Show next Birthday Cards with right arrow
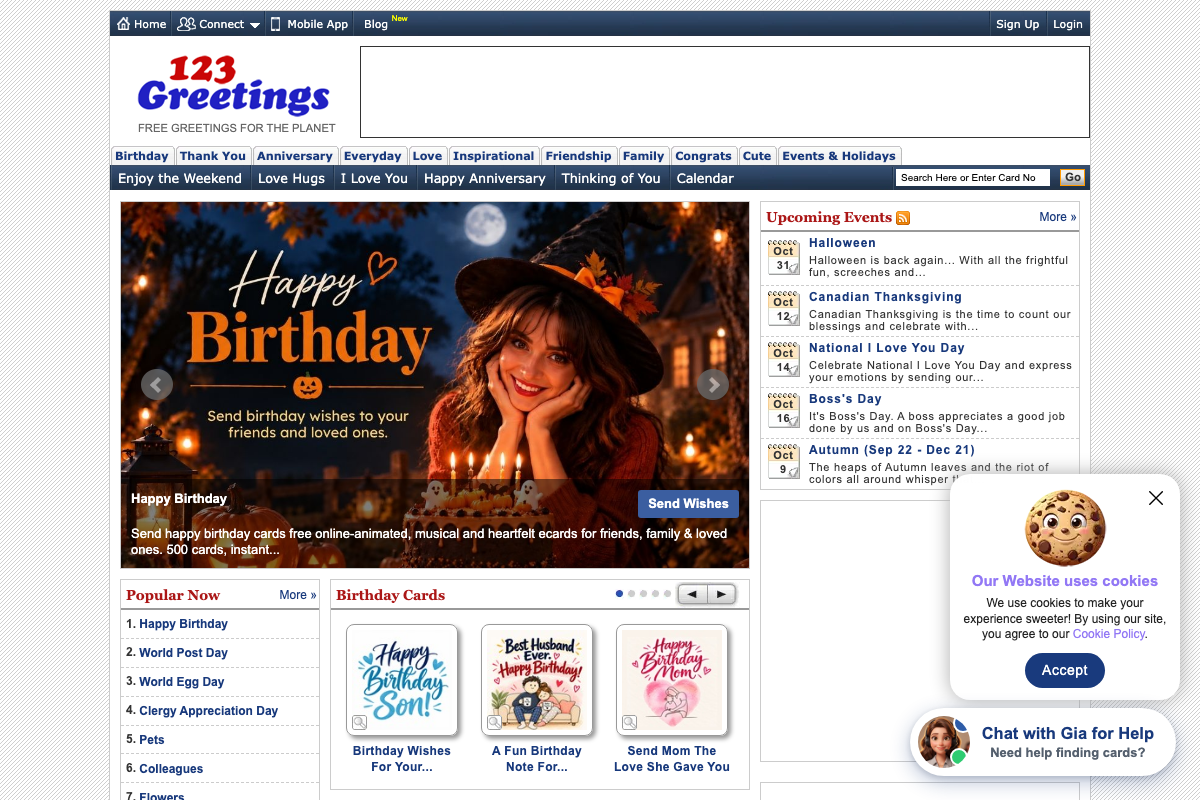Viewport: 1200px width, 800px height. click(x=721, y=594)
